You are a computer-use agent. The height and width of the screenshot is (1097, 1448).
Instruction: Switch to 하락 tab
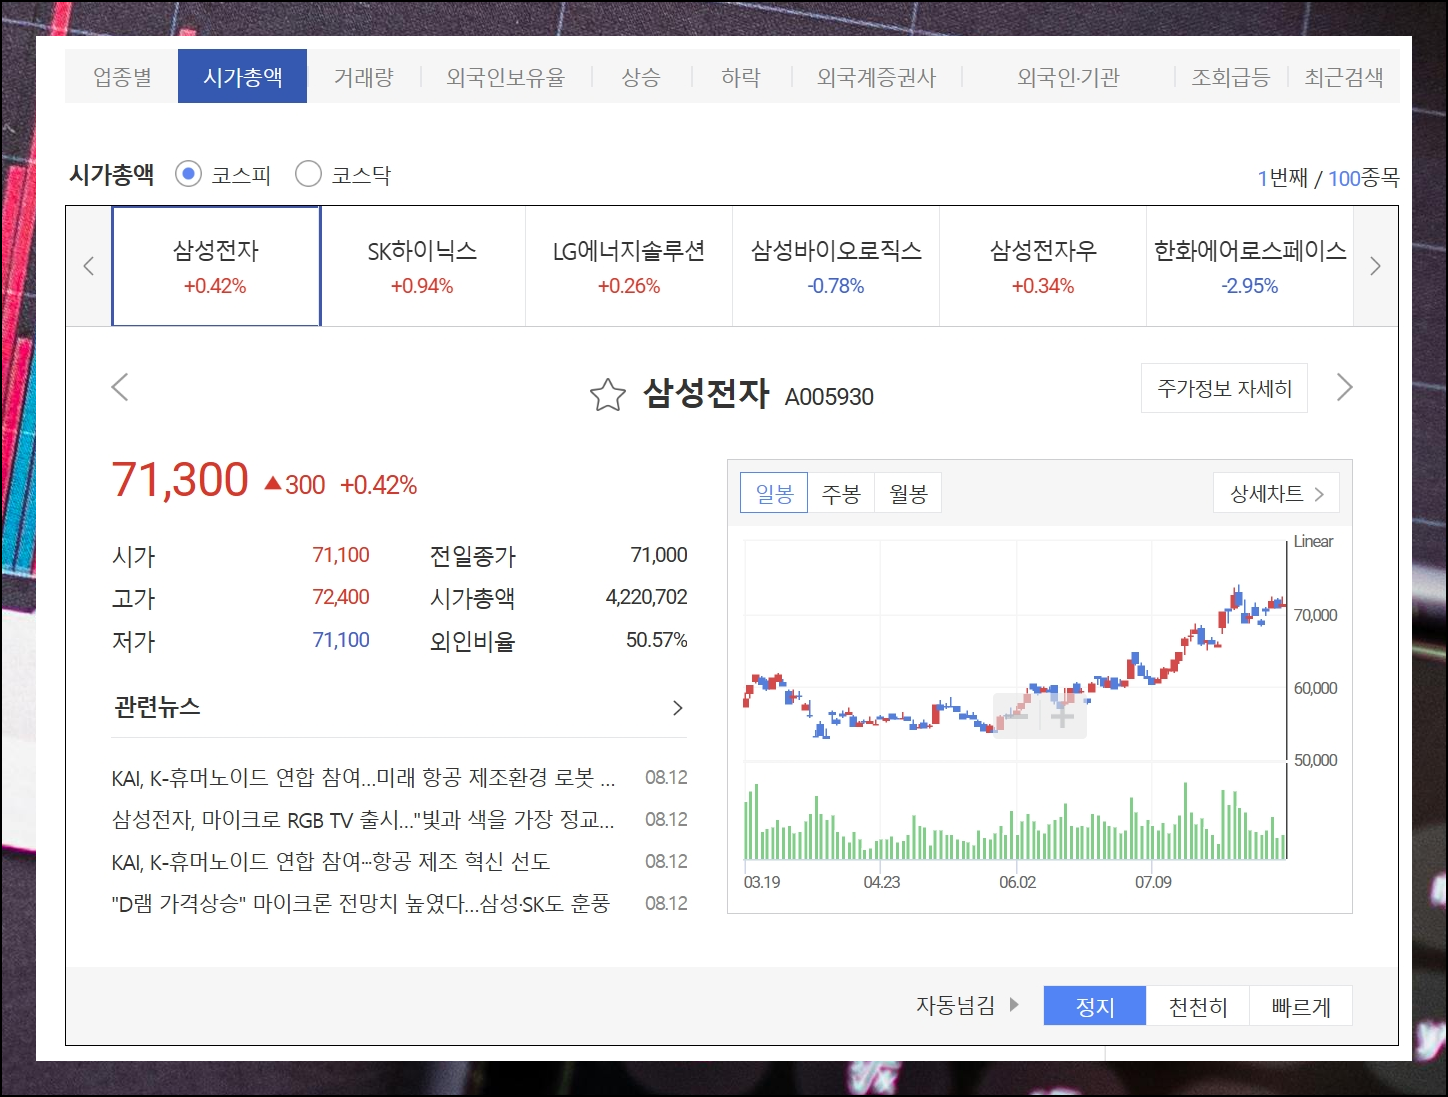click(x=741, y=77)
